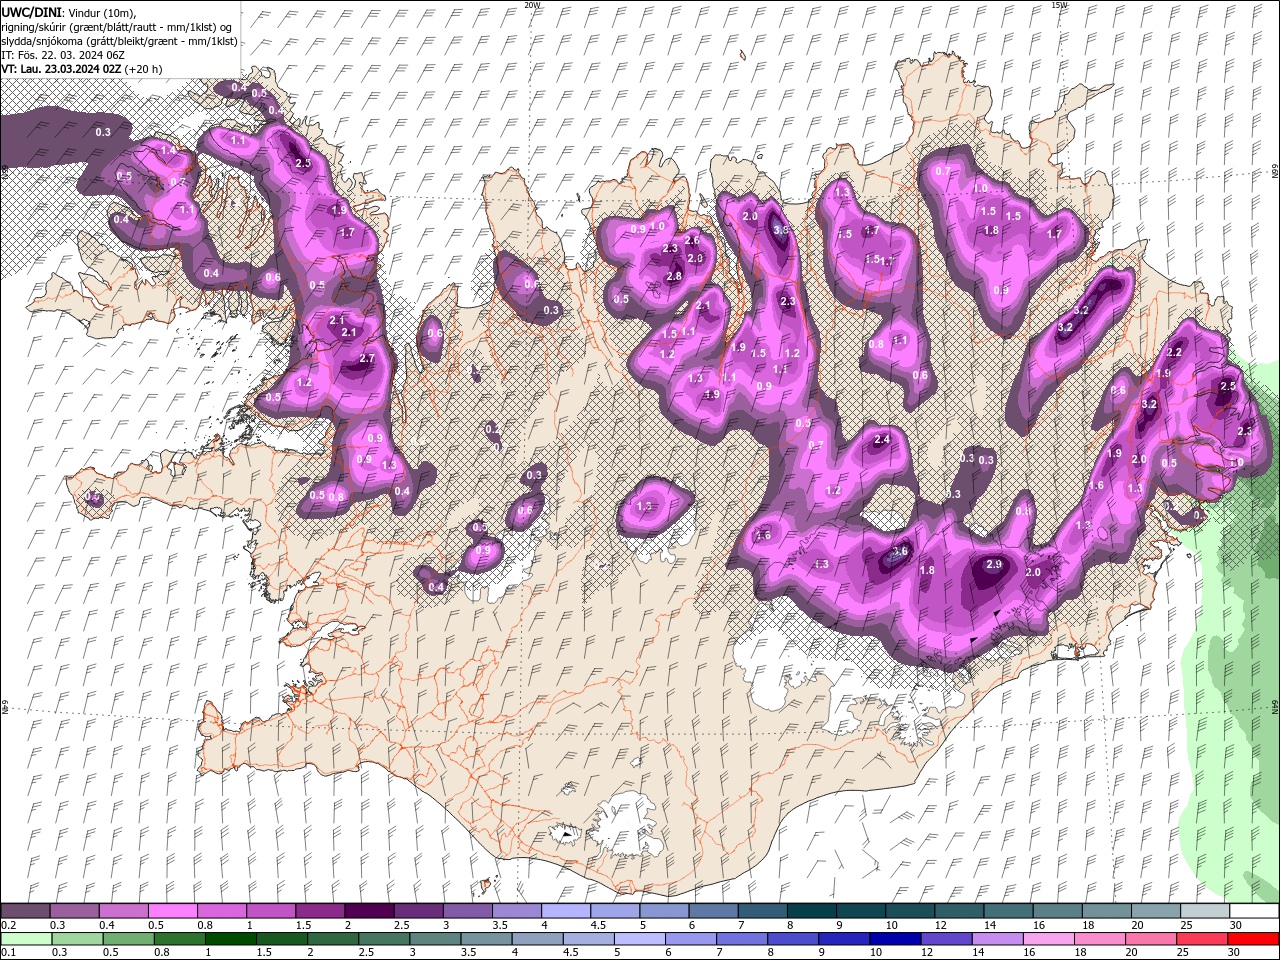The image size is (1280, 960).
Task: Click the "2.5" label in the top legend row
Action: (401, 925)
